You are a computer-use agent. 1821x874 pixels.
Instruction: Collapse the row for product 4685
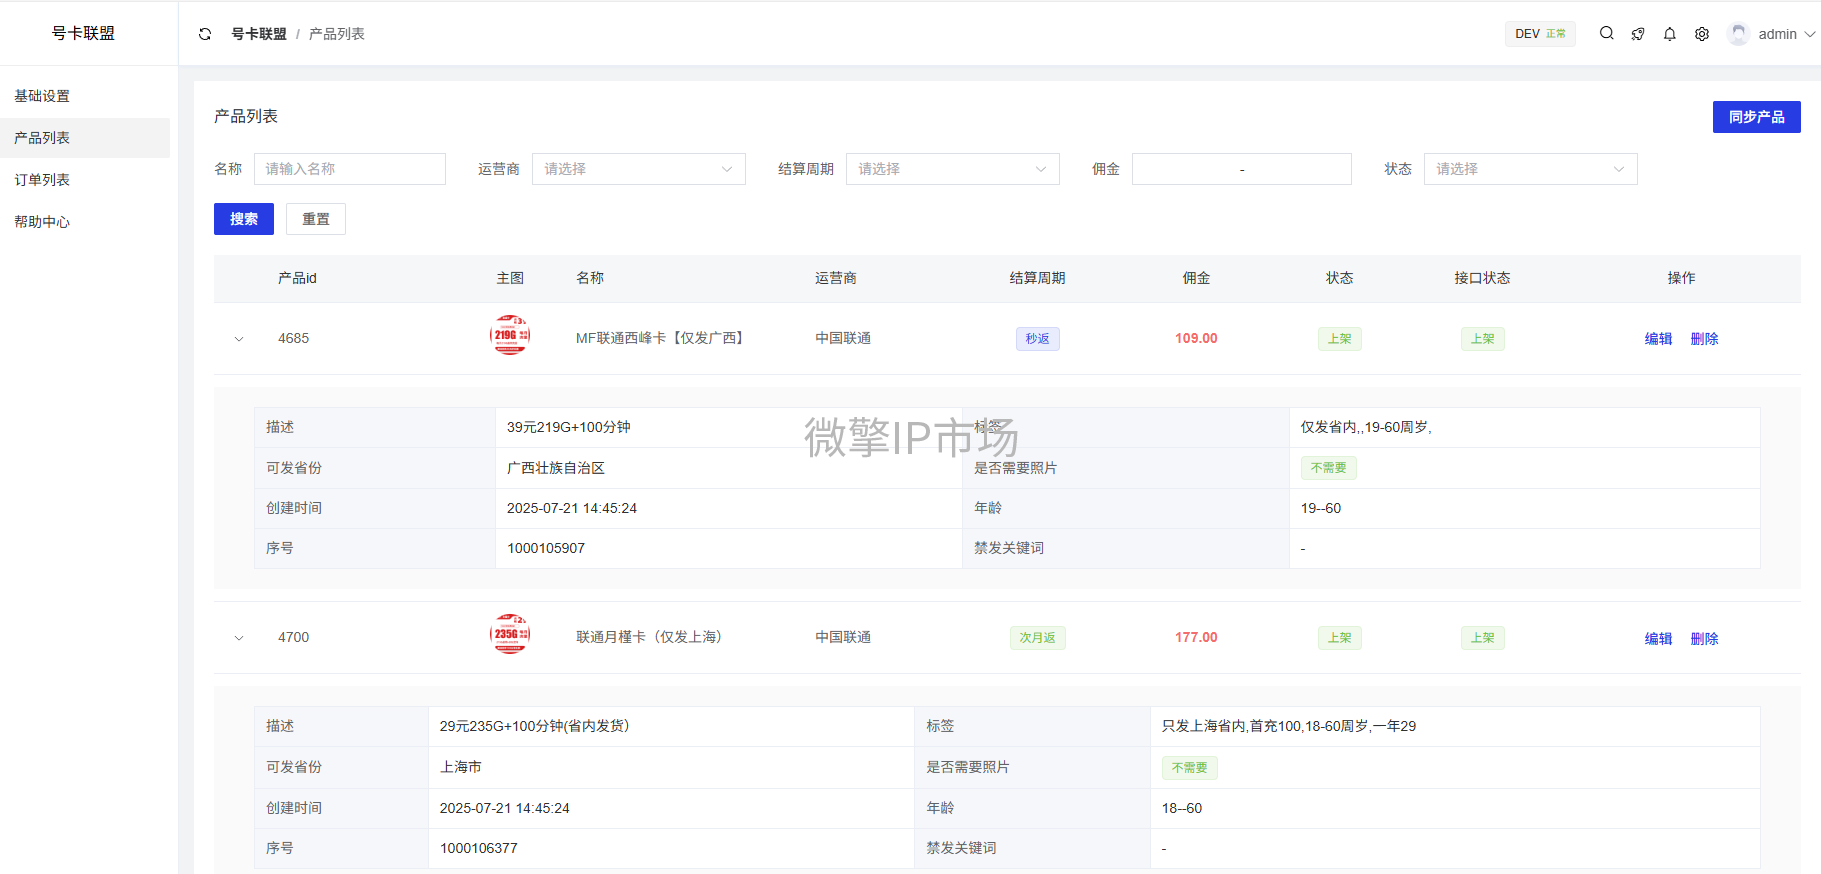(x=239, y=339)
